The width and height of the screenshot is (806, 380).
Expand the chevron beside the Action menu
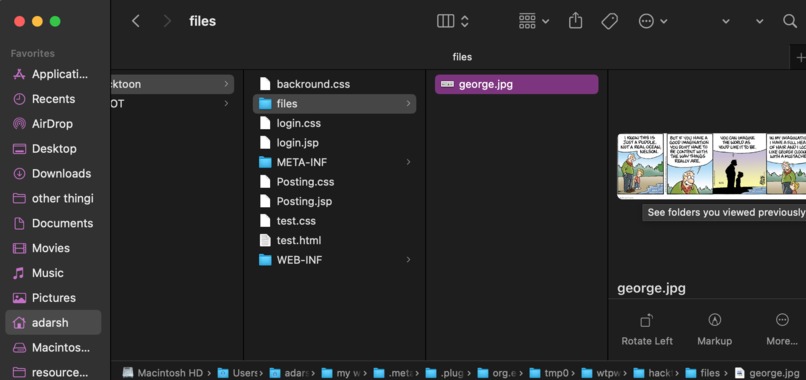point(664,22)
